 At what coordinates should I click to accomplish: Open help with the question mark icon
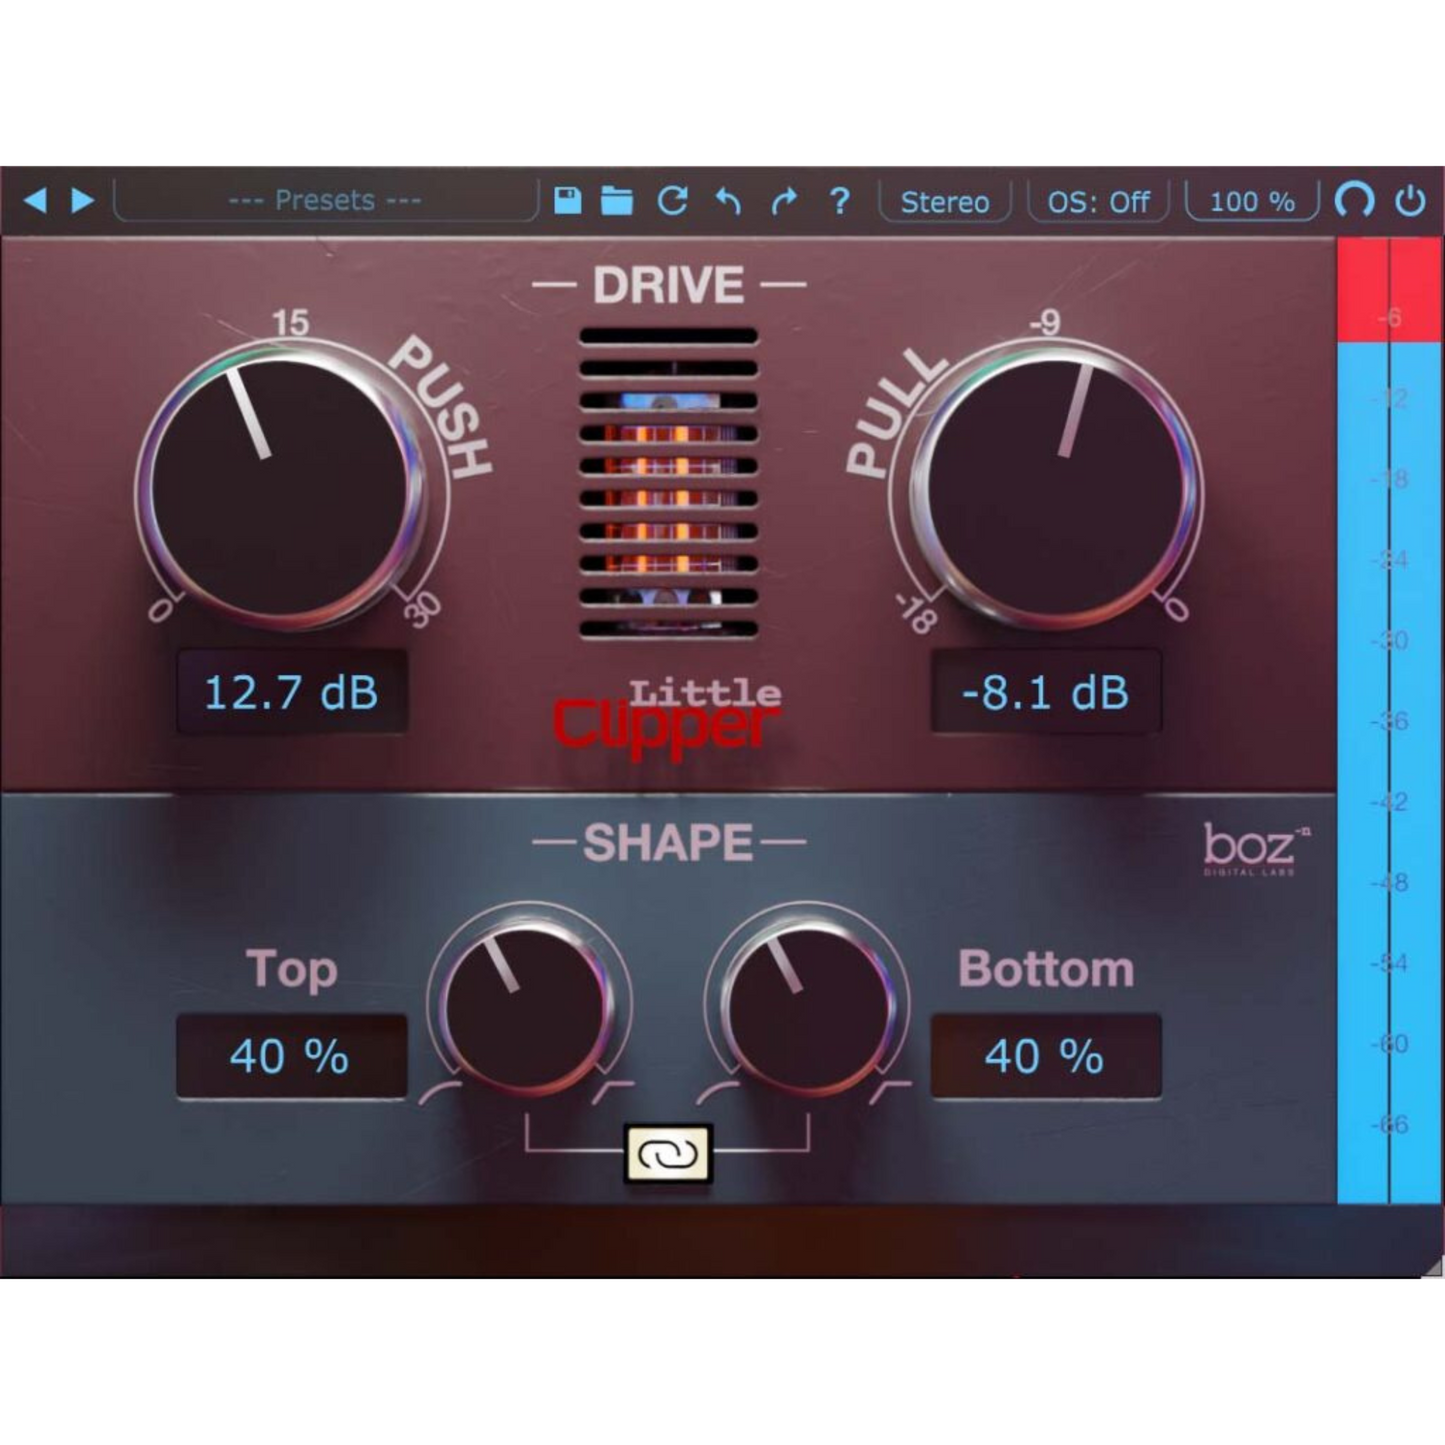tap(840, 201)
